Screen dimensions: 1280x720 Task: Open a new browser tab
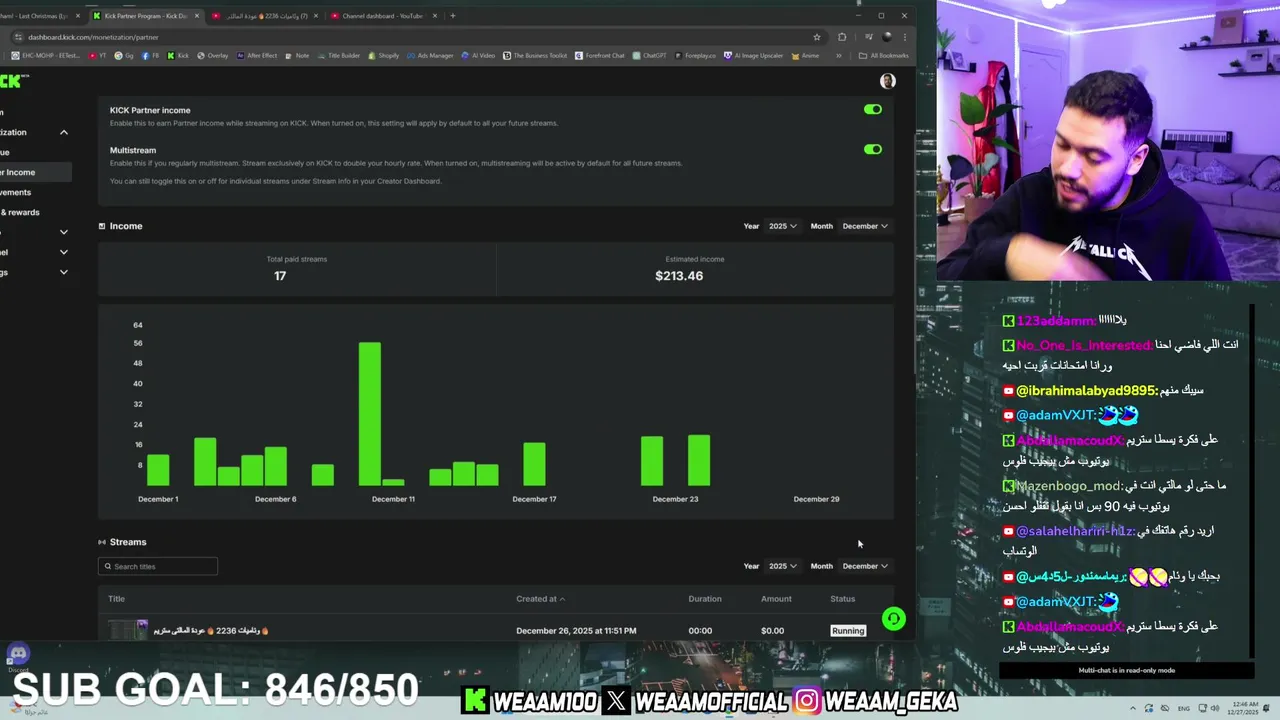(452, 16)
